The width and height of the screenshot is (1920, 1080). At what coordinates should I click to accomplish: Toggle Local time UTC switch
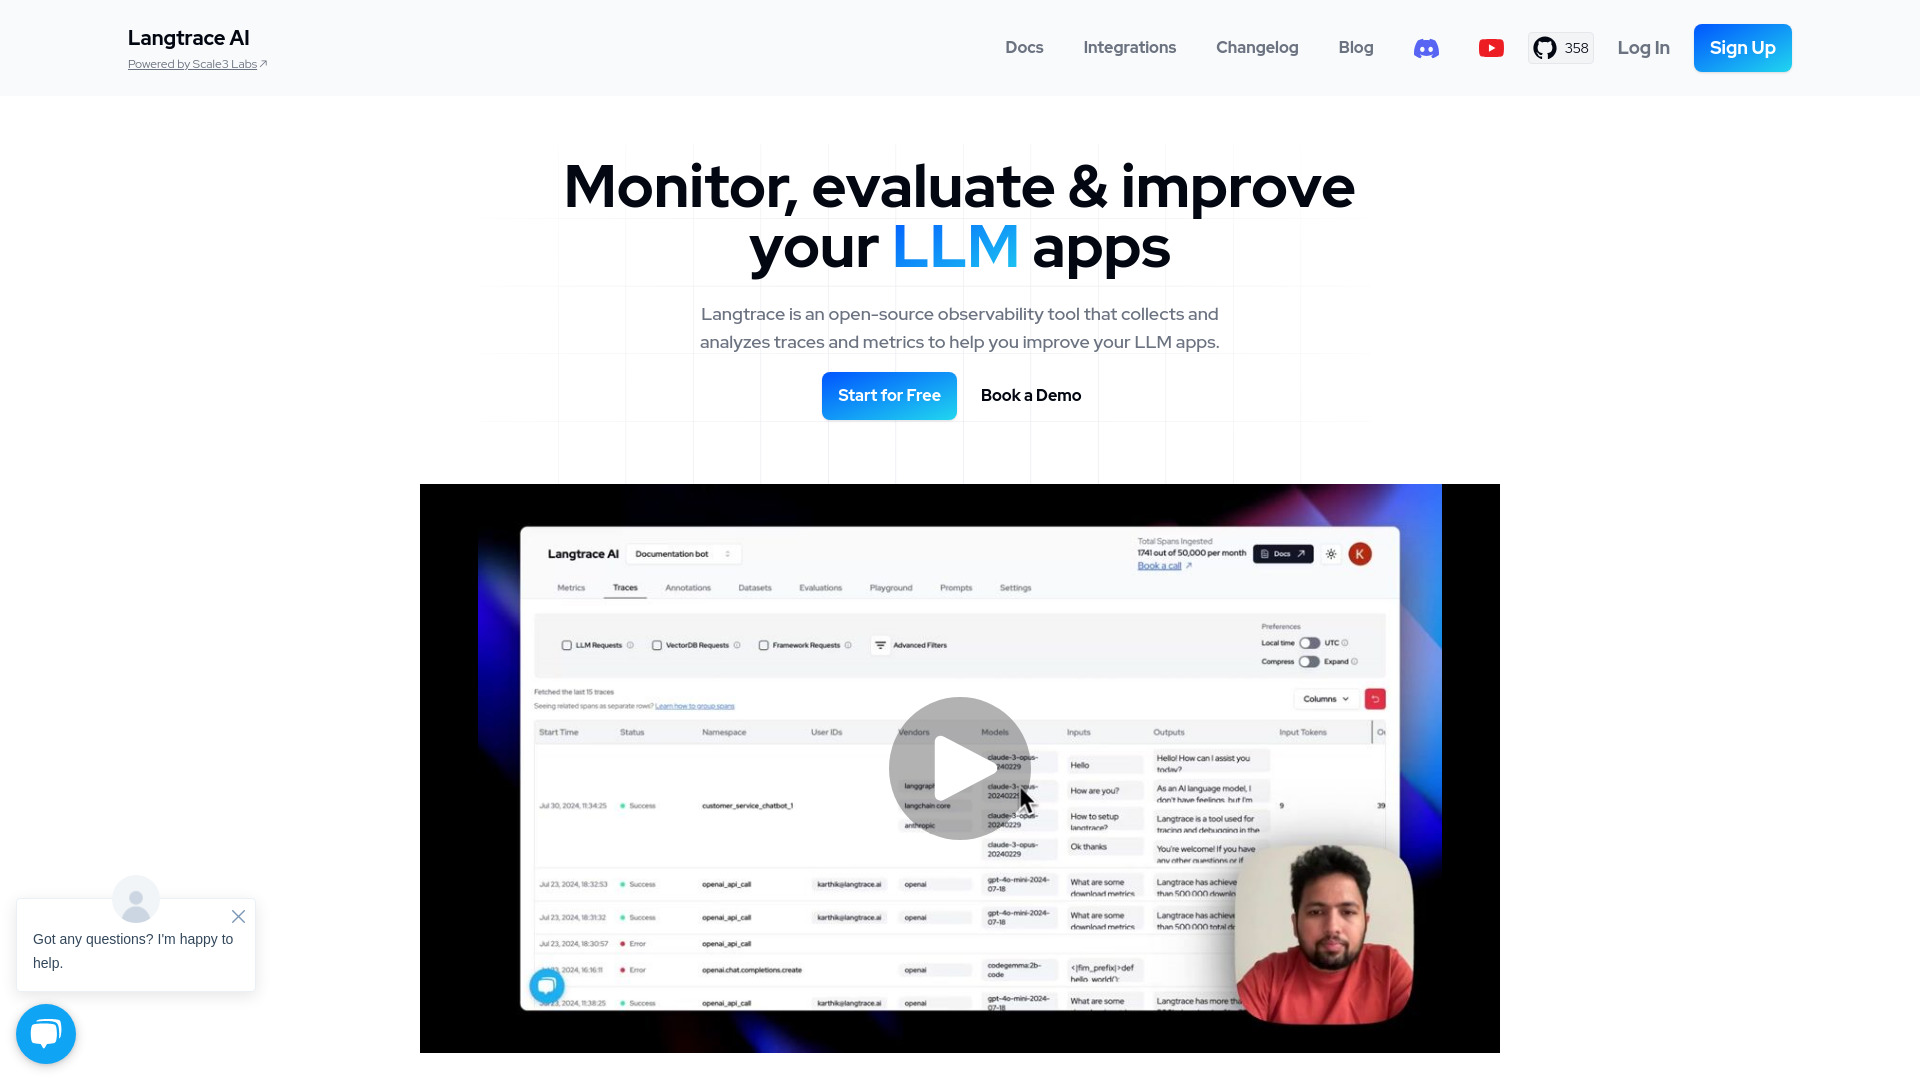coord(1308,642)
